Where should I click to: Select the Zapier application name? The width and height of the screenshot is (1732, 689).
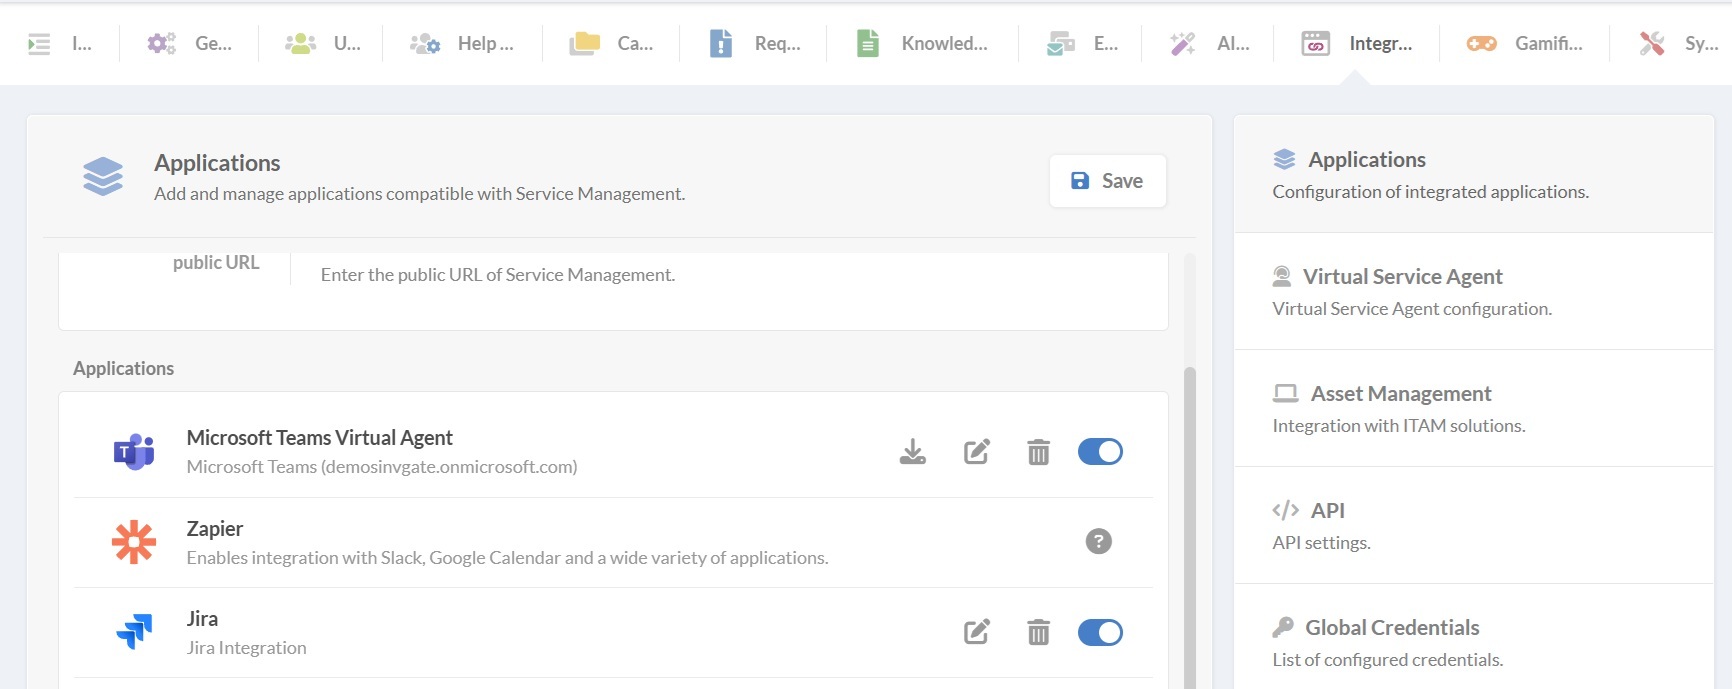click(214, 529)
